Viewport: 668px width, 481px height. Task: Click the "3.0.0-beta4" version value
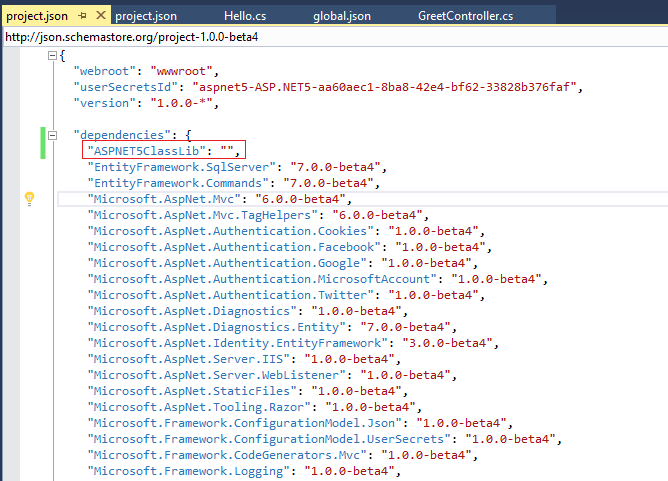447,343
